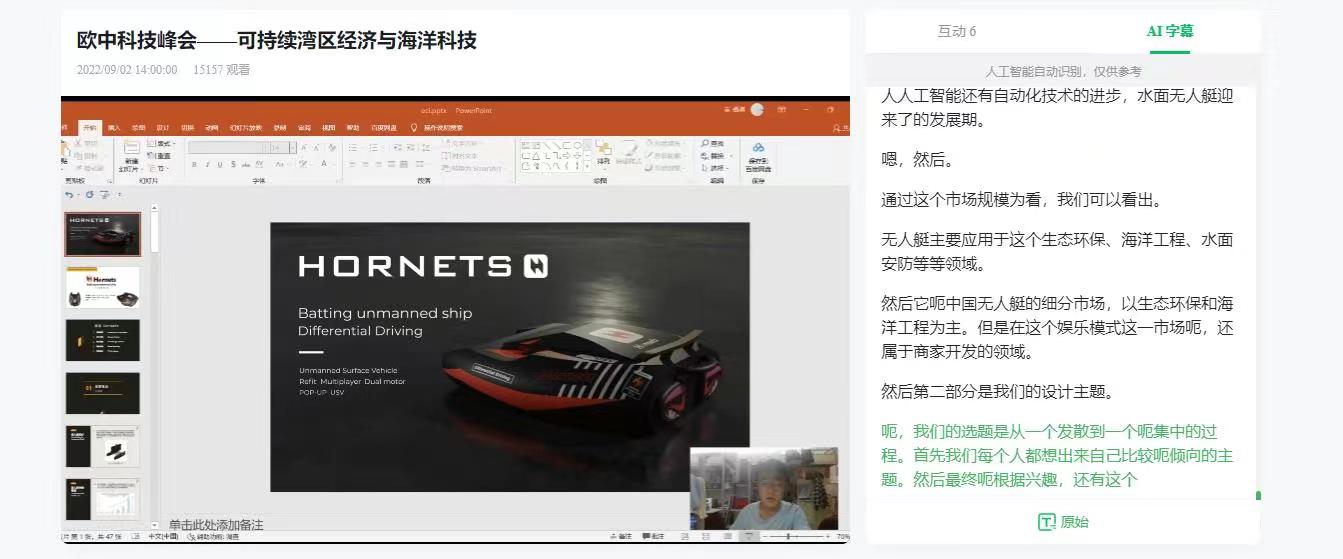The width and height of the screenshot is (1343, 559).
Task: Select the second slide thumbnail titled Hornets
Action: click(103, 287)
